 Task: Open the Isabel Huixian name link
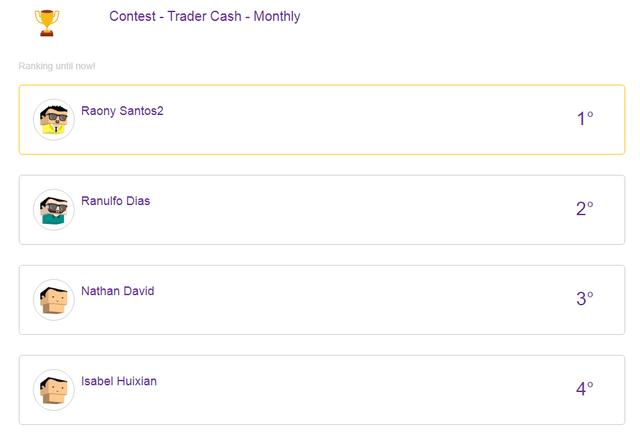tap(119, 381)
